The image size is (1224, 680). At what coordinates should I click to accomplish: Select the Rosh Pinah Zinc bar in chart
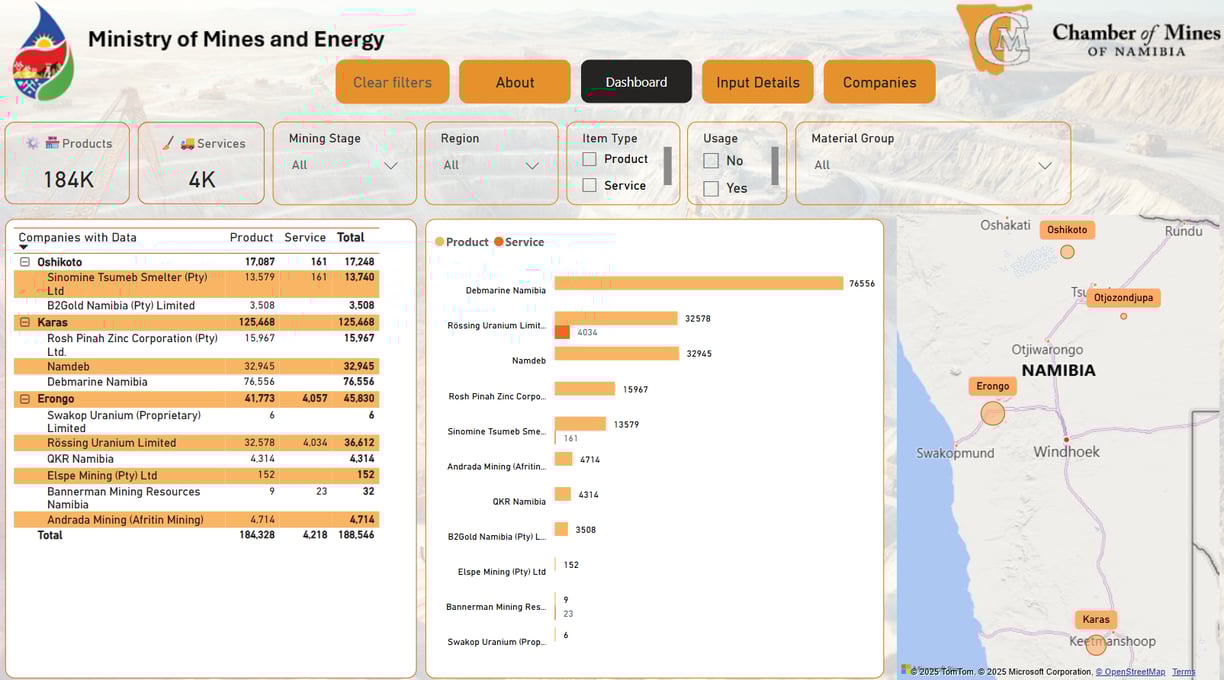click(x=584, y=389)
